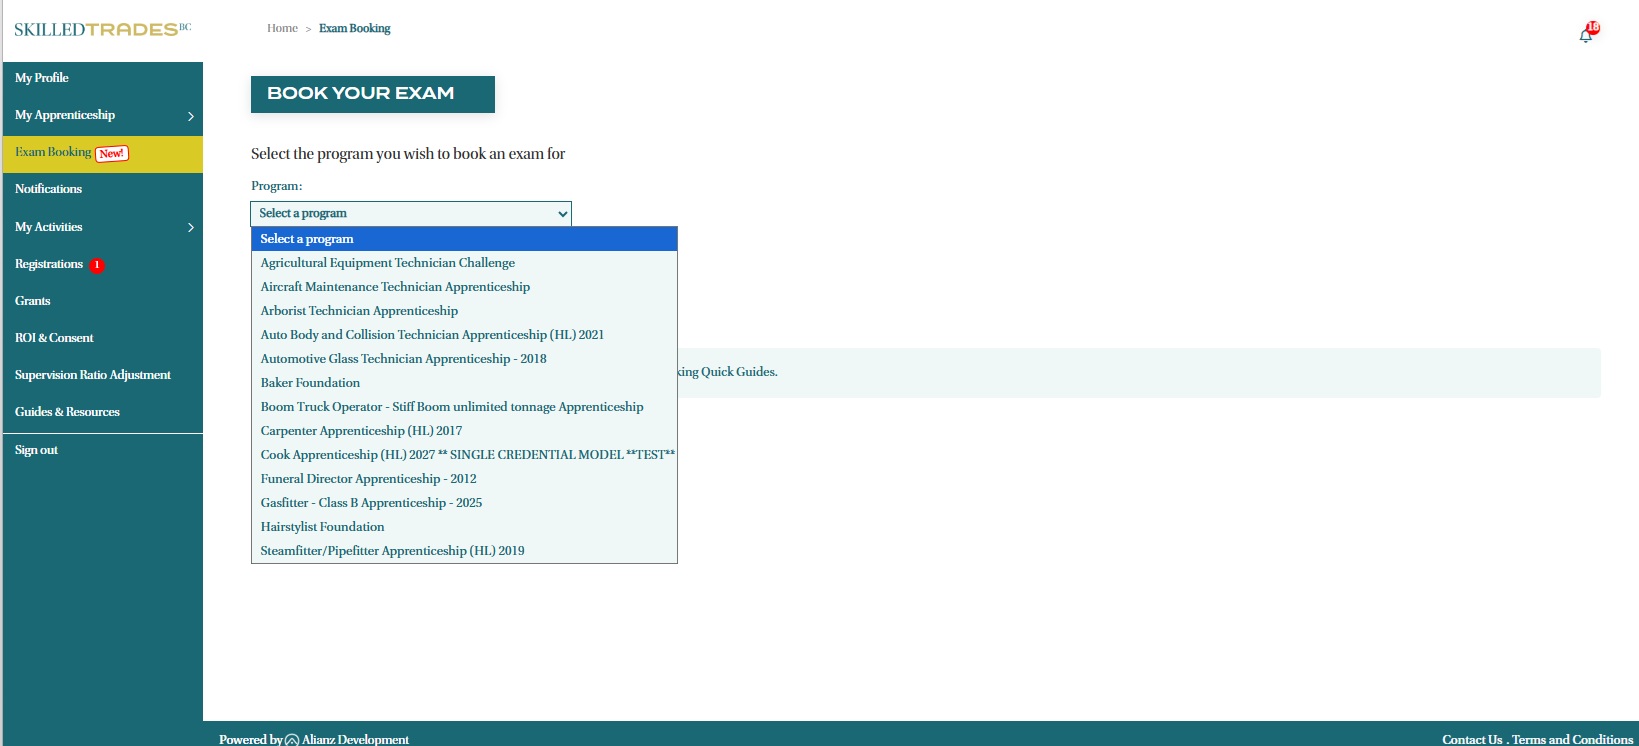Select Funeral Director Apprenticeship - 2012
The image size is (1639, 746).
pyautogui.click(x=368, y=479)
